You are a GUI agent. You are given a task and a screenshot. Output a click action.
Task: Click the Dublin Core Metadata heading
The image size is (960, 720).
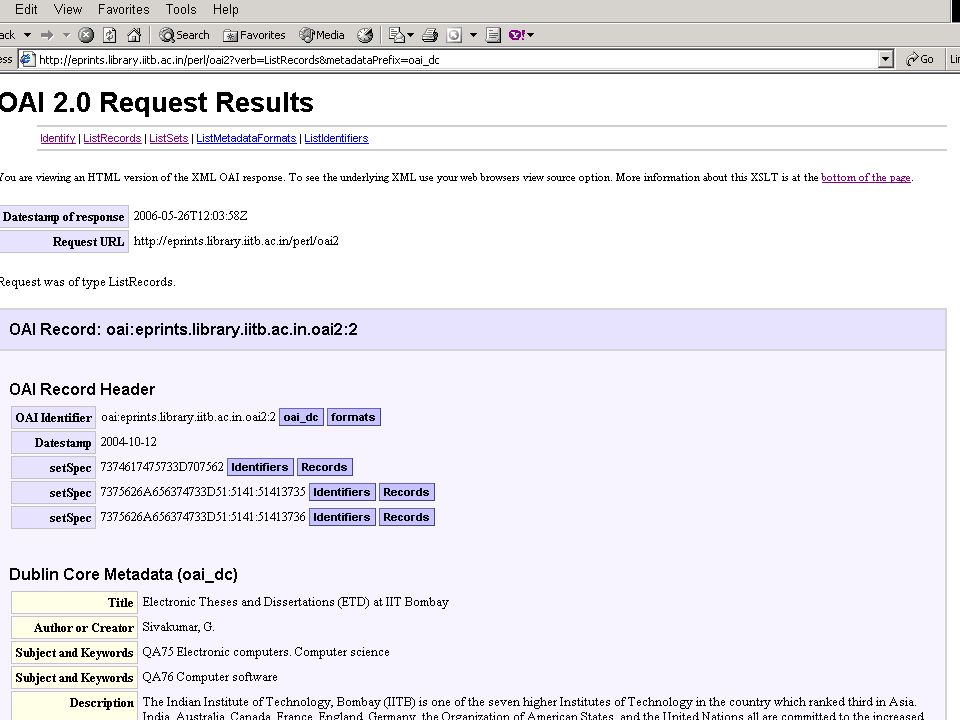[123, 574]
